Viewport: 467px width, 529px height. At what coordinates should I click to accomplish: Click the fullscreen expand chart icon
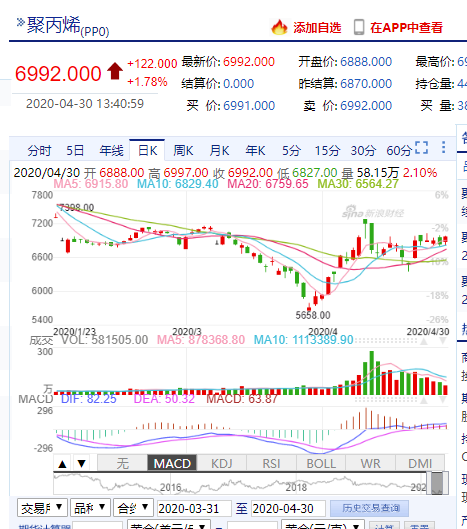point(421,147)
